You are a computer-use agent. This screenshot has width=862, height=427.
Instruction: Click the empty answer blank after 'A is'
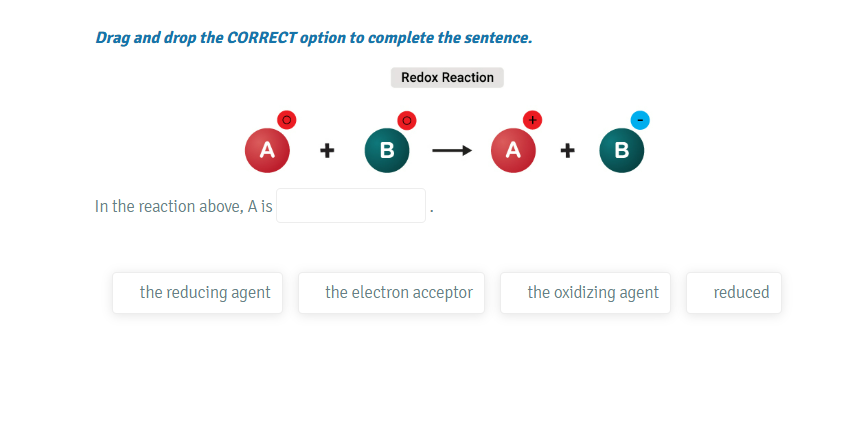[351, 206]
